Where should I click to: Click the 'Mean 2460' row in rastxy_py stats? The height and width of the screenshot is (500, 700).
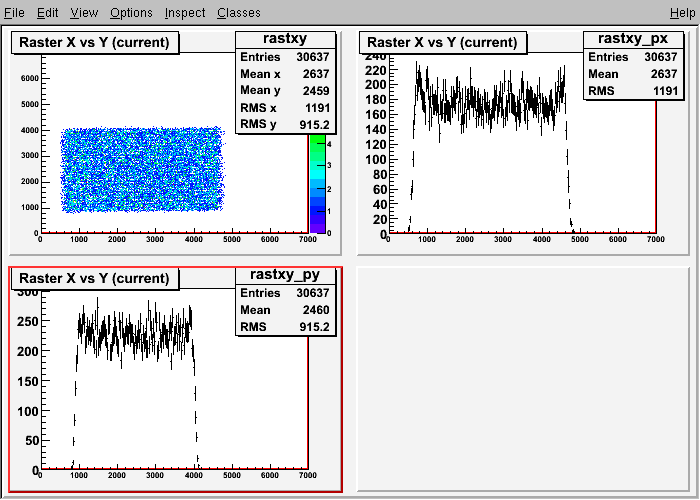285,310
